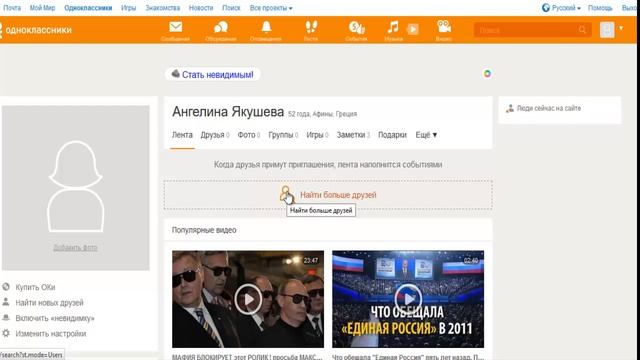Open Русский language dropdown
The width and height of the screenshot is (640, 360).
click(566, 8)
